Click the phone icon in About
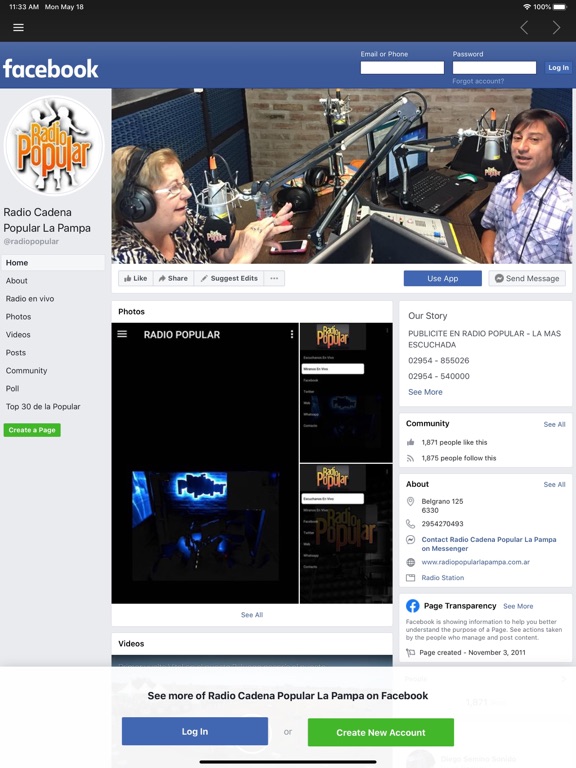The image size is (576, 768). (410, 524)
